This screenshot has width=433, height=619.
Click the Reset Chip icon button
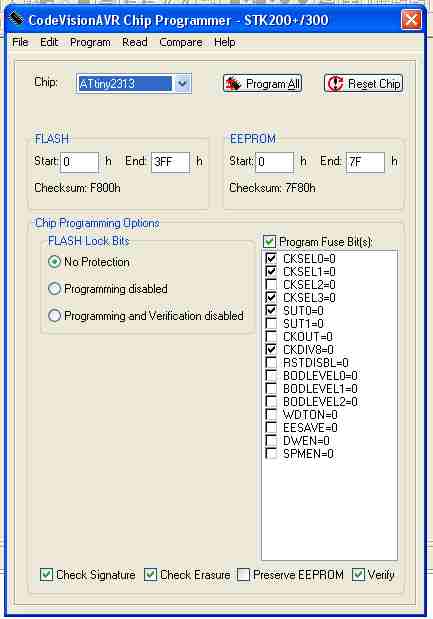pyautogui.click(x=363, y=84)
